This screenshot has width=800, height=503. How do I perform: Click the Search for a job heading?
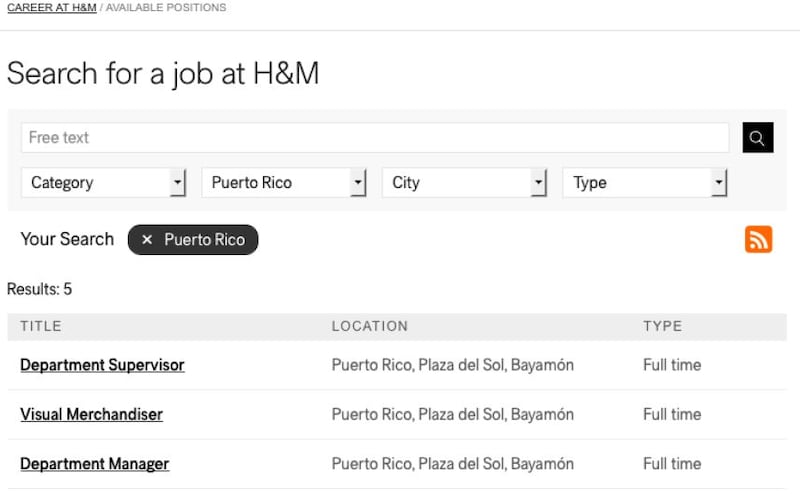[x=163, y=73]
